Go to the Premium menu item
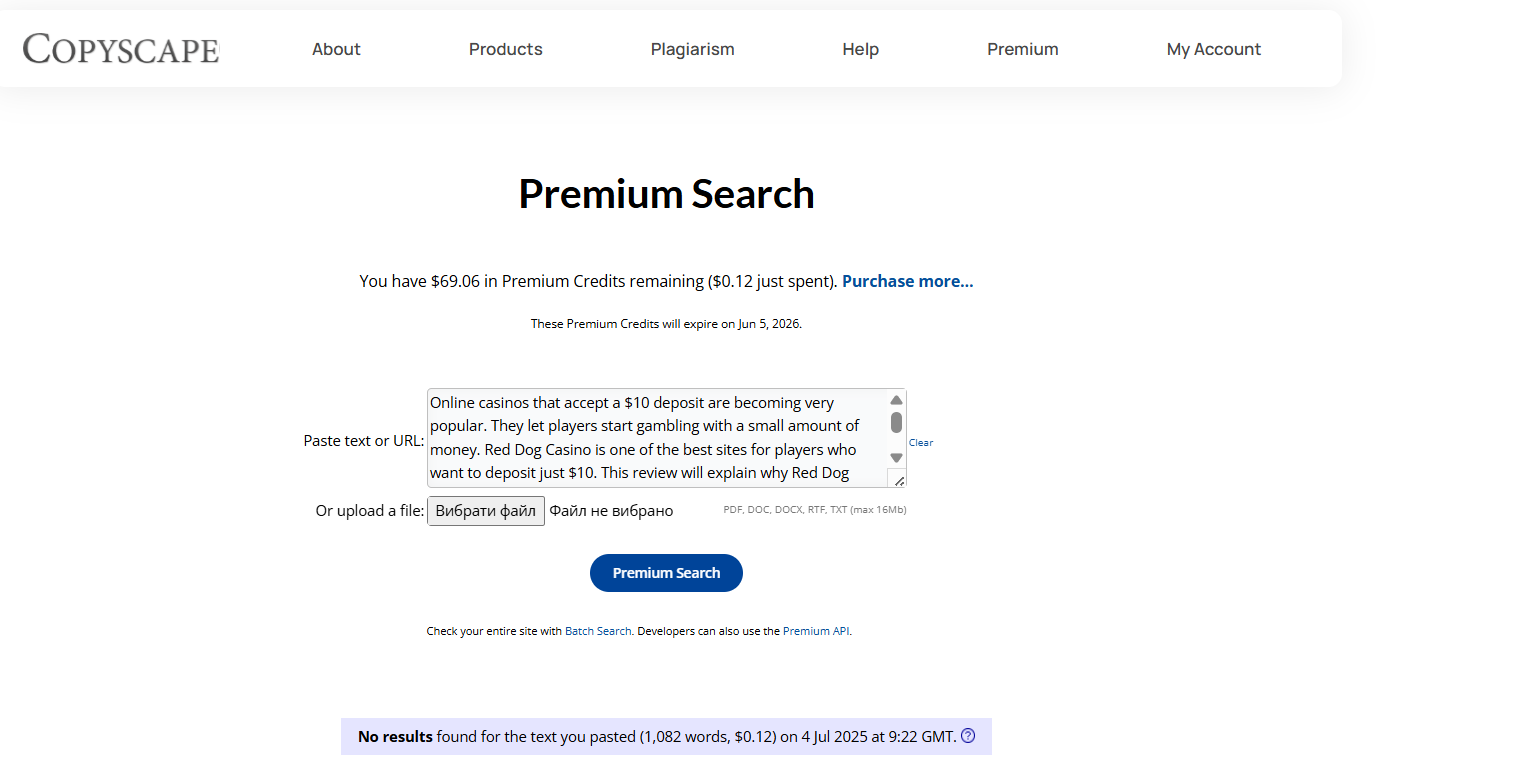The height and width of the screenshot is (784, 1517). pyautogui.click(x=1022, y=49)
